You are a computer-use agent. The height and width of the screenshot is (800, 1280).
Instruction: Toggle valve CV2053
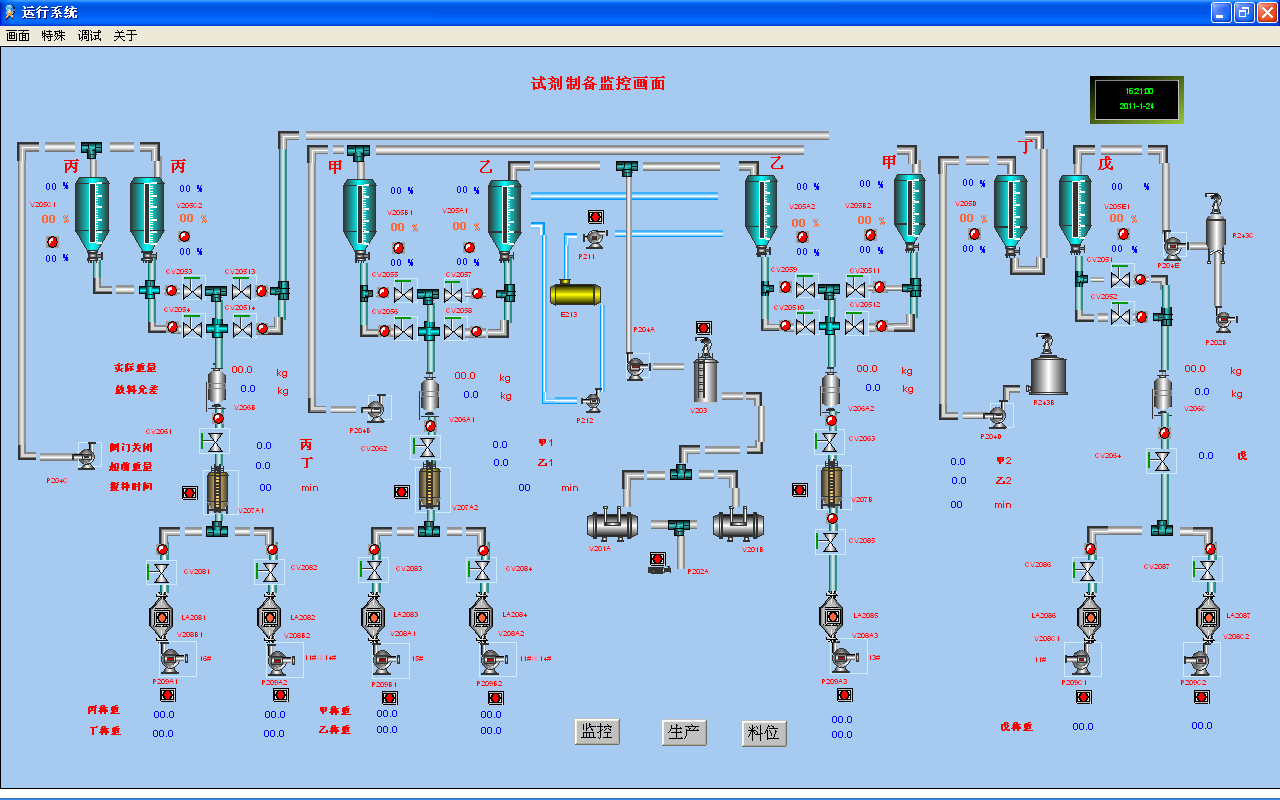tap(193, 291)
